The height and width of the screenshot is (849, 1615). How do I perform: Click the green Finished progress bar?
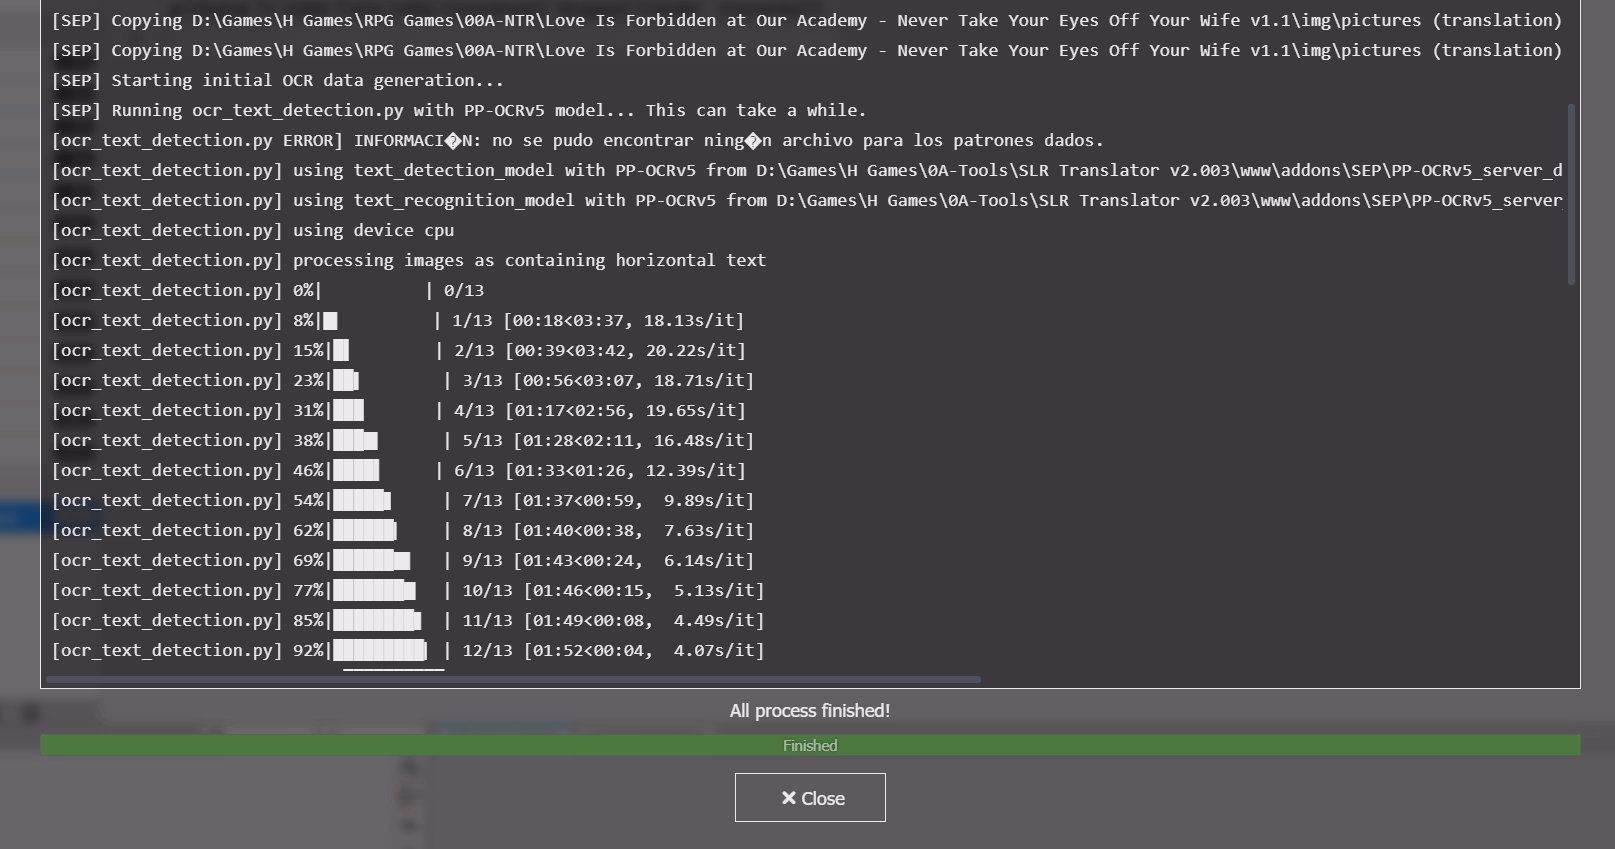click(810, 746)
